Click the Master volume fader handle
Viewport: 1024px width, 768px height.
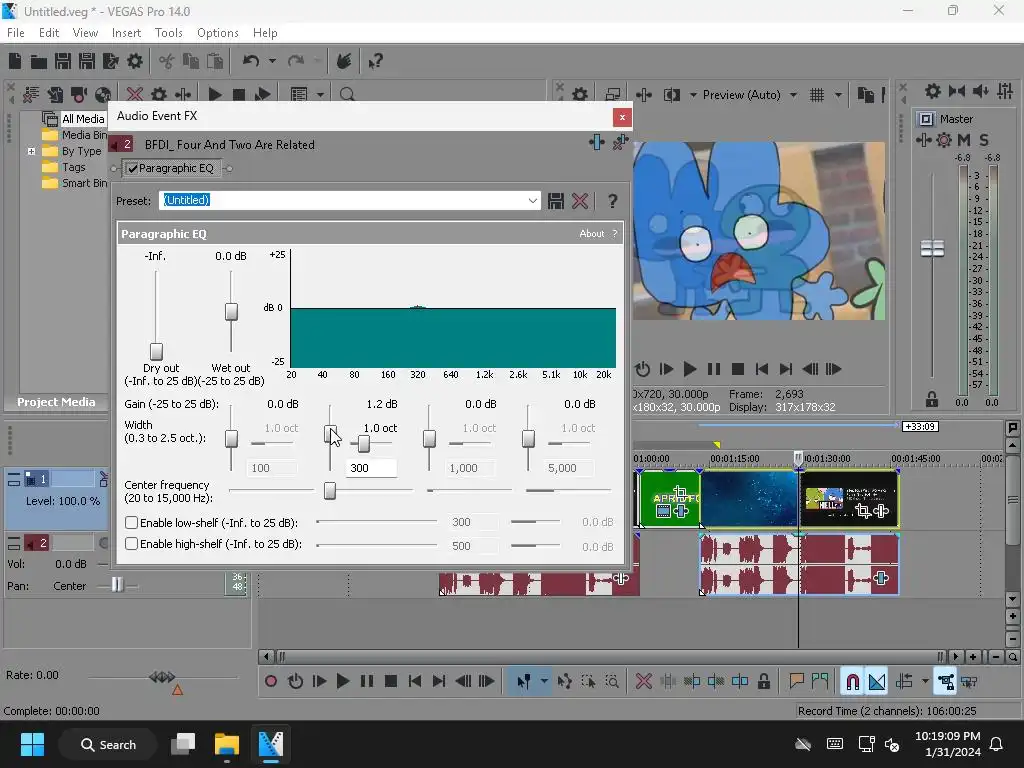tap(932, 248)
